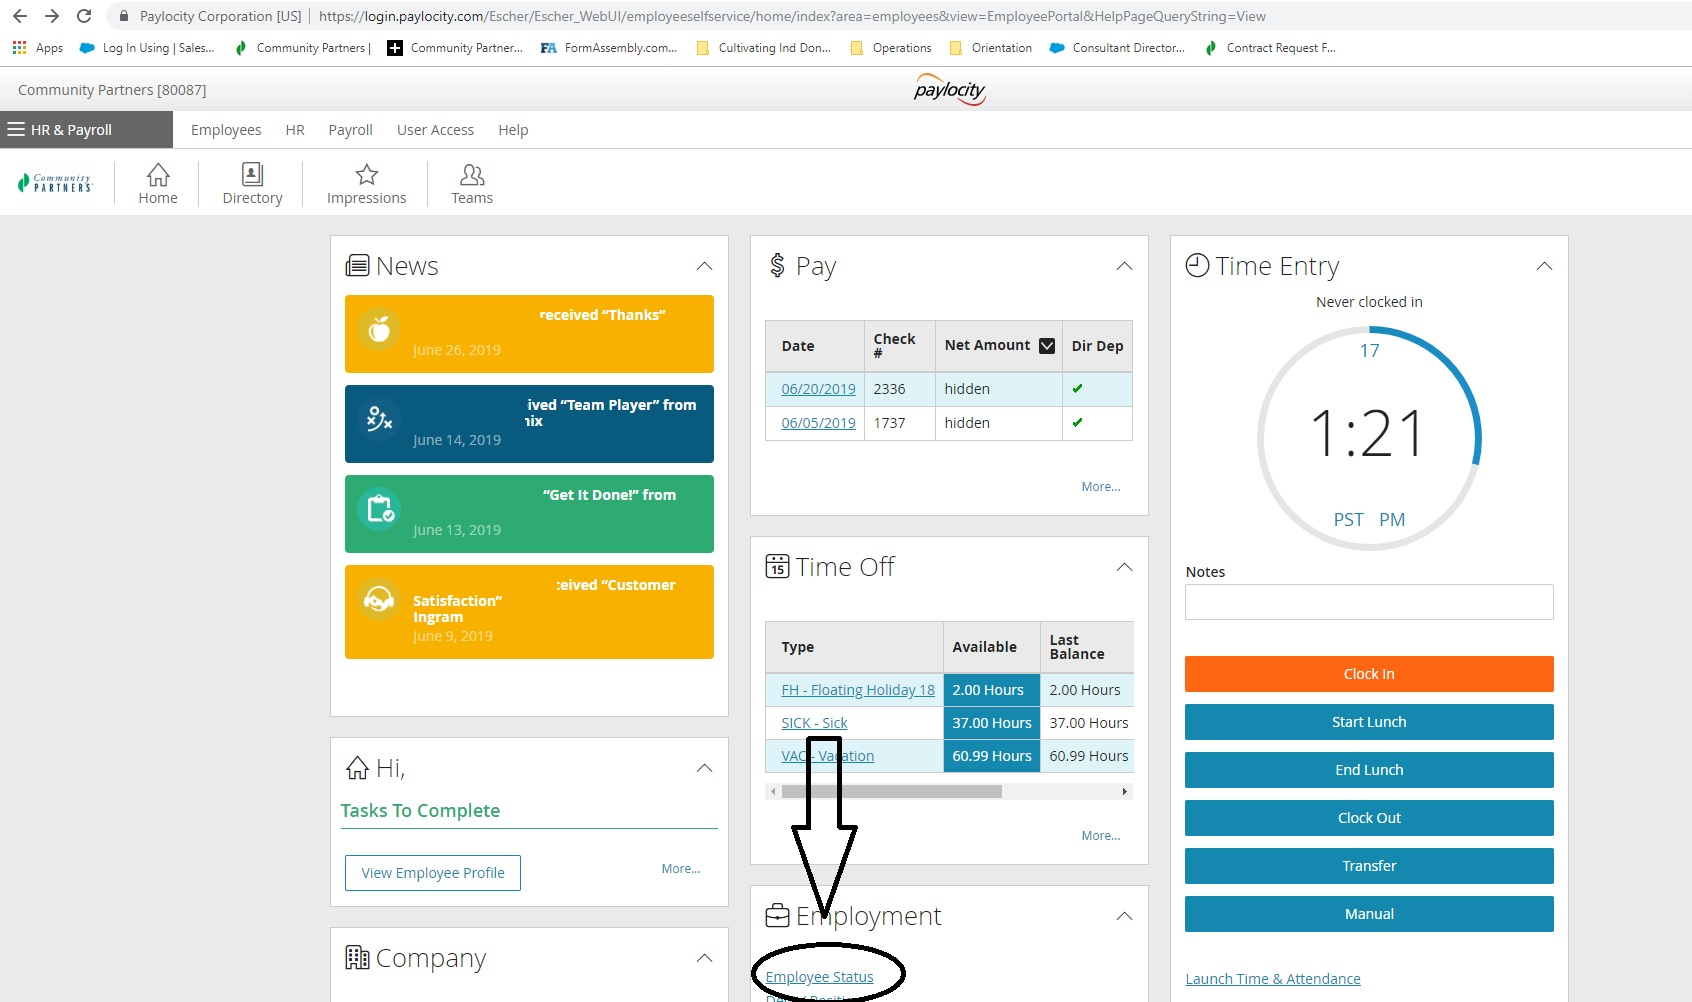Open the Apps grid bookmark
The width and height of the screenshot is (1692, 1002).
(37, 48)
